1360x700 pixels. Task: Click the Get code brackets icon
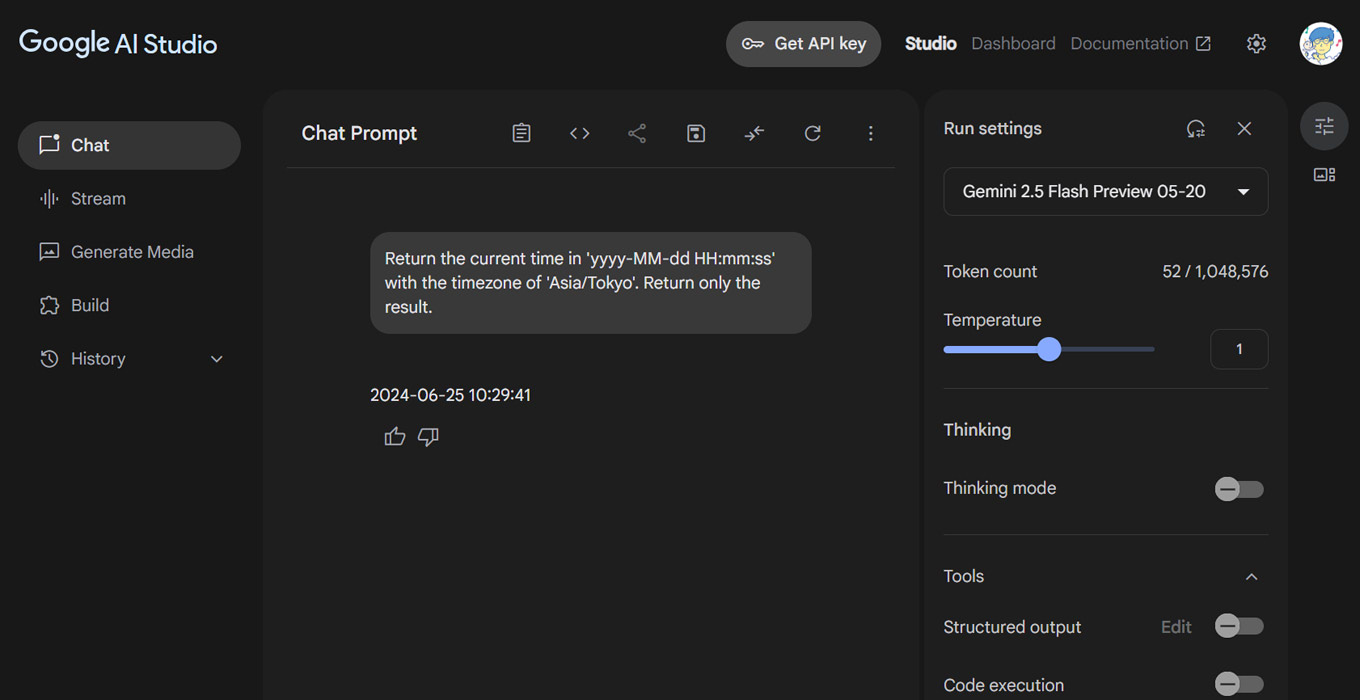pyautogui.click(x=579, y=133)
